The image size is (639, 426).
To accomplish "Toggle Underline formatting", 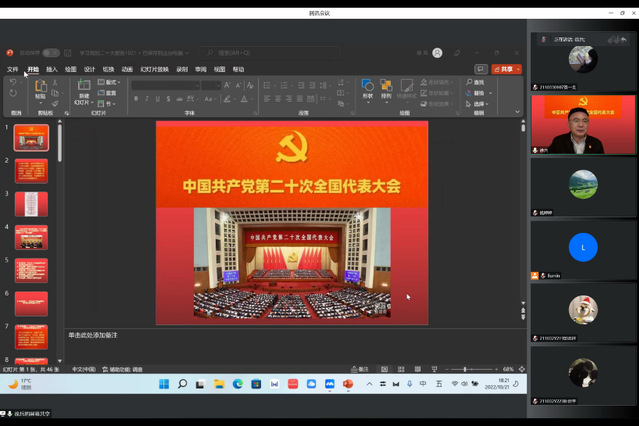I will coord(157,99).
